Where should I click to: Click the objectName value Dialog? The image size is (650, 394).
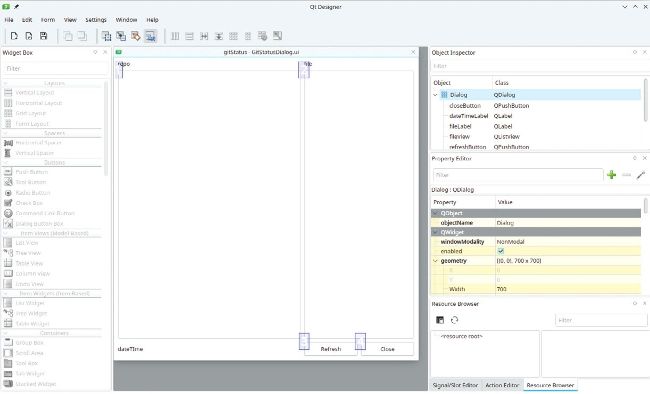coord(568,223)
